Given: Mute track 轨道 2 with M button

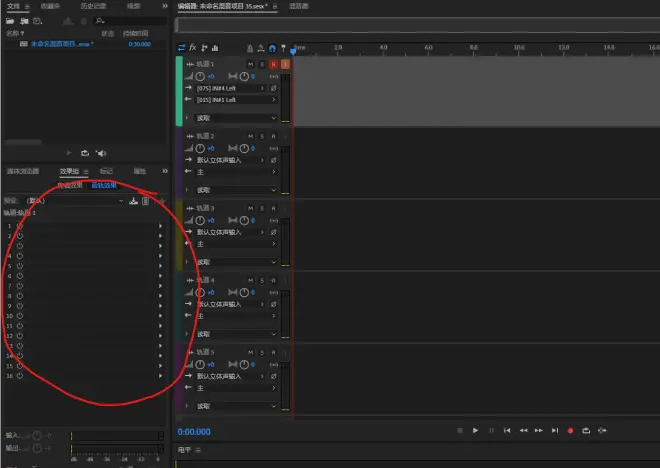Looking at the screenshot, I should pyautogui.click(x=250, y=136).
